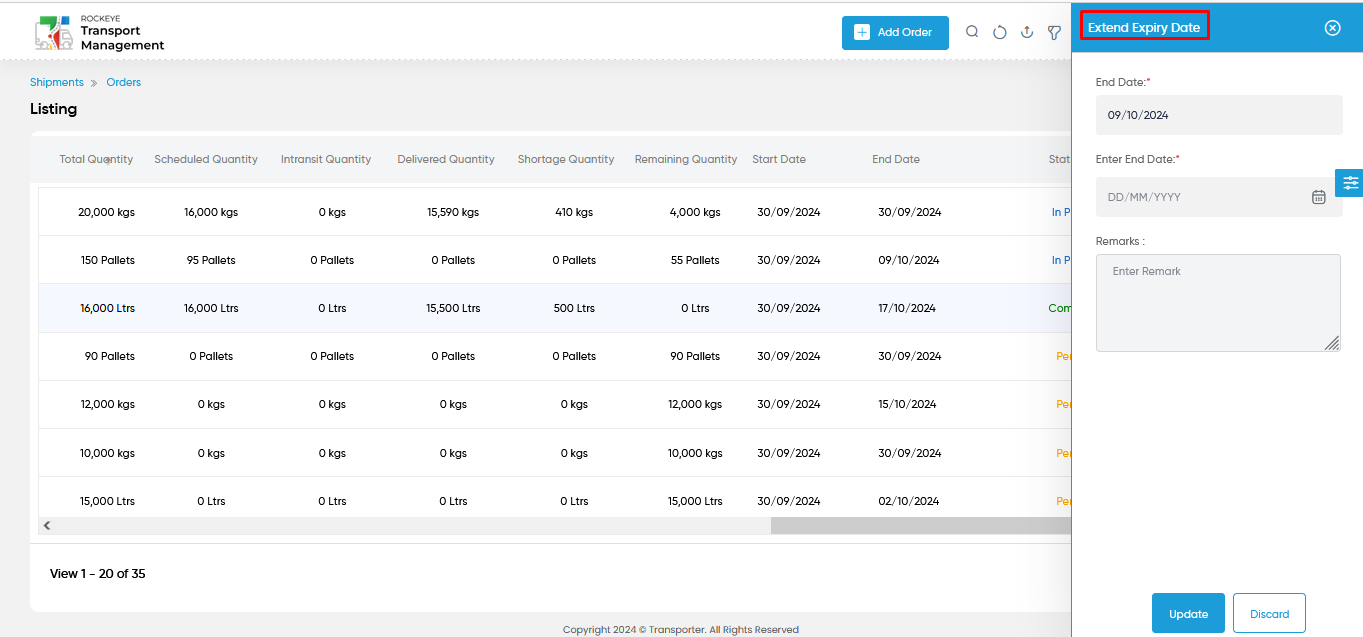Select the 12,000 kgs total quantity cell
Viewport: 1363px width, 637px height.
(x=108, y=404)
